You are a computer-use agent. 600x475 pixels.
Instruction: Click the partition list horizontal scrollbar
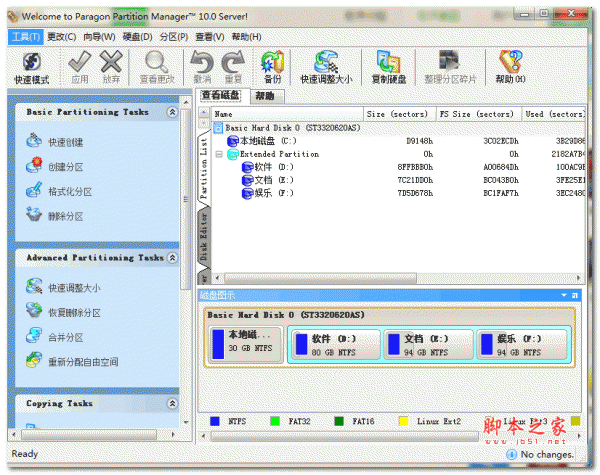coord(320,278)
